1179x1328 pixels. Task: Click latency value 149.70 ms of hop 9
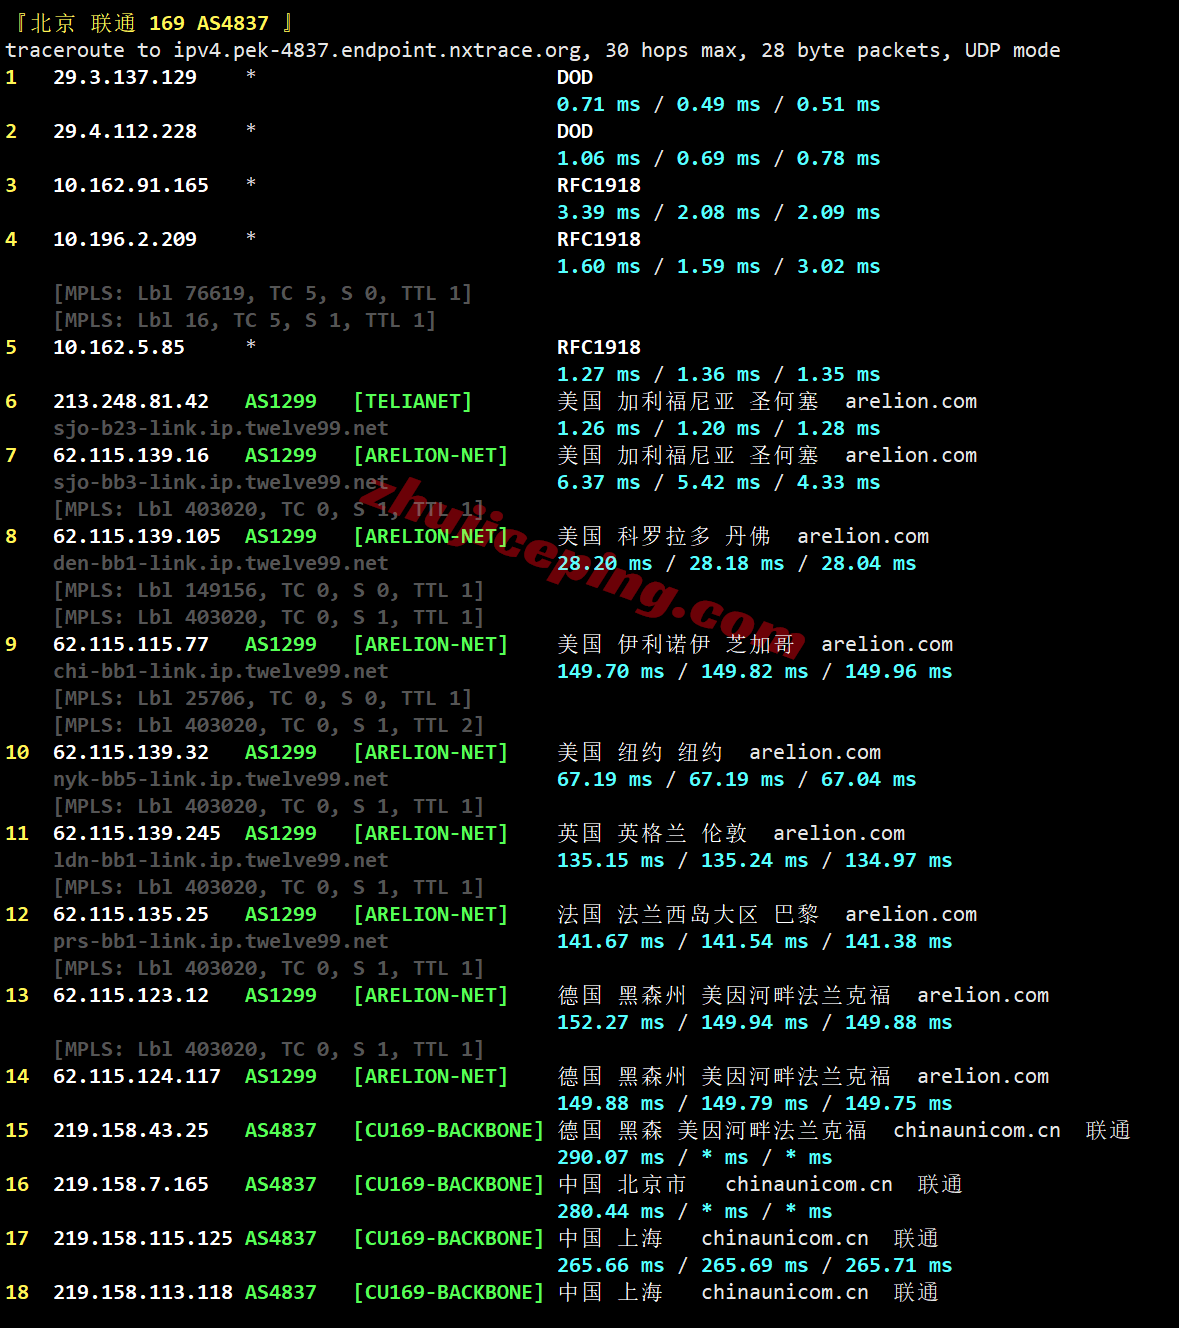[x=610, y=671]
